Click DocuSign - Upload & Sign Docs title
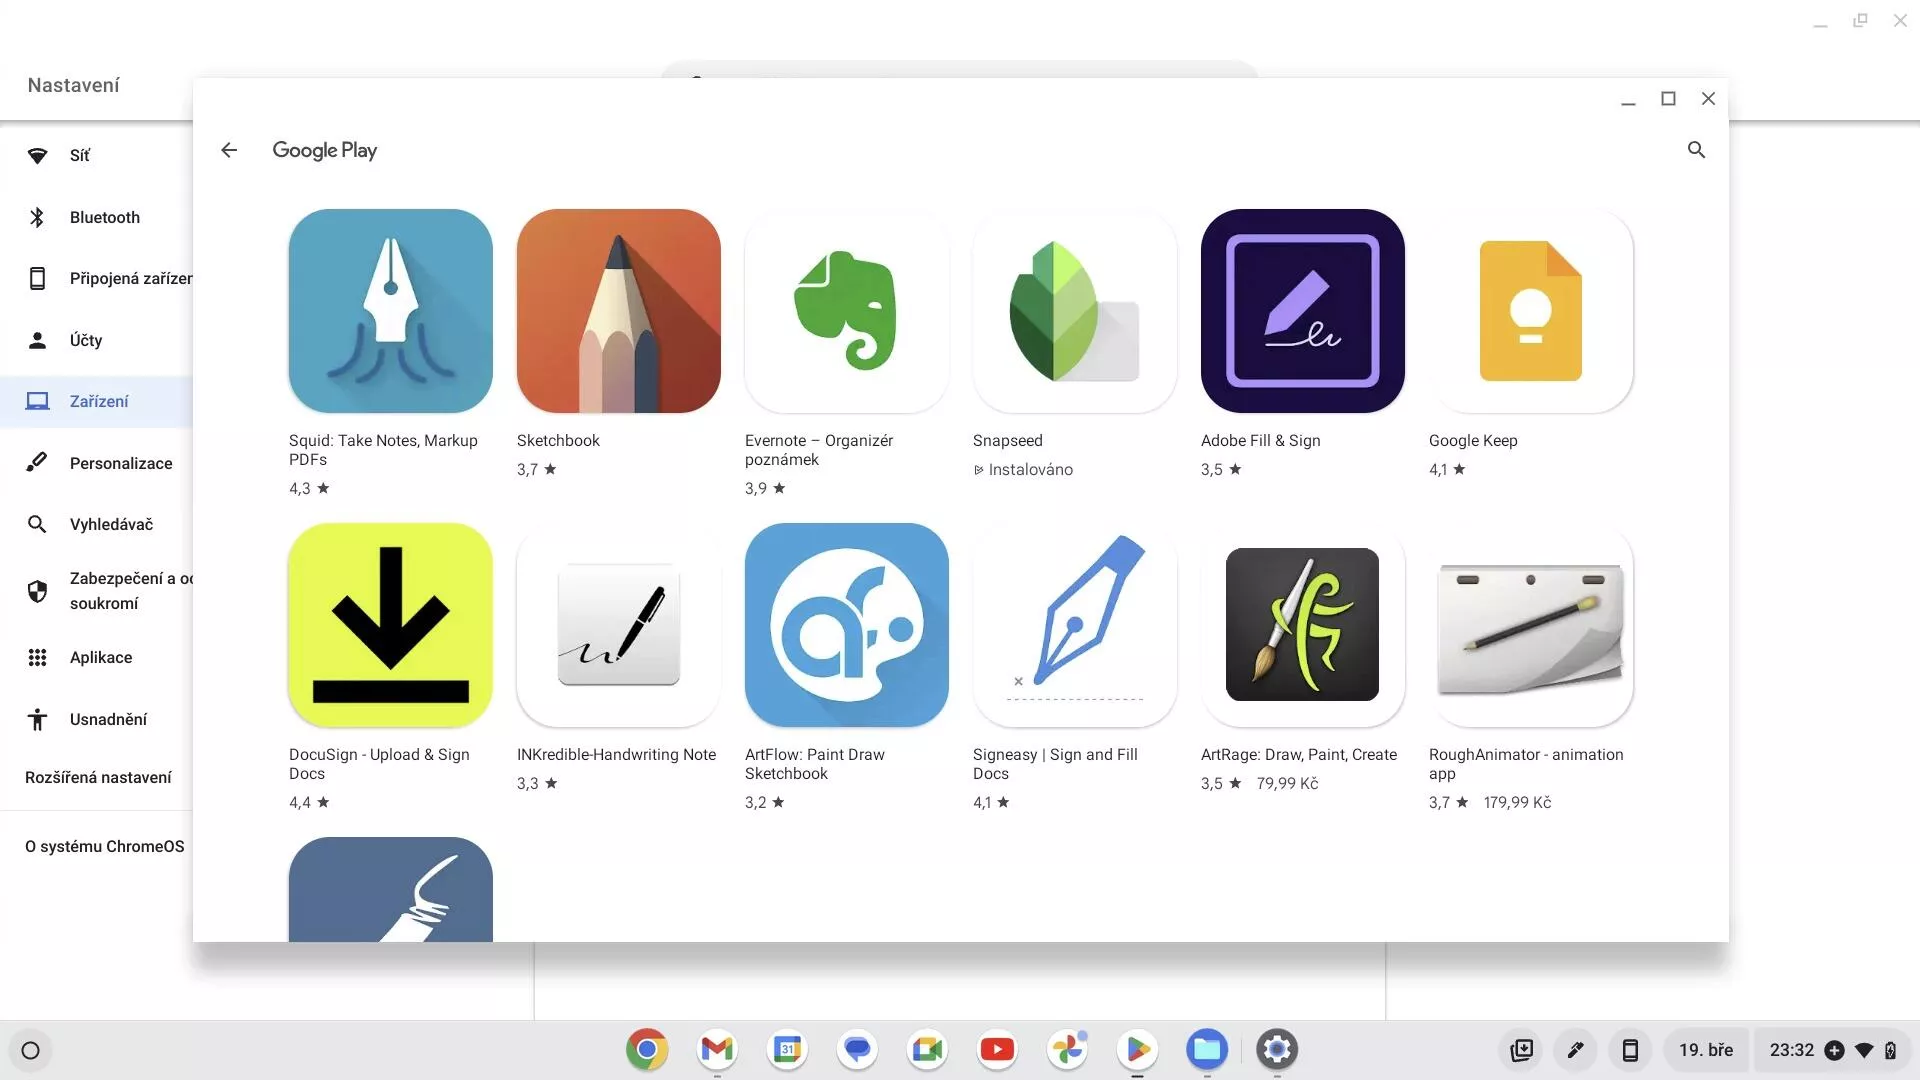Screen dimensions: 1920x1080 [x=379, y=764]
